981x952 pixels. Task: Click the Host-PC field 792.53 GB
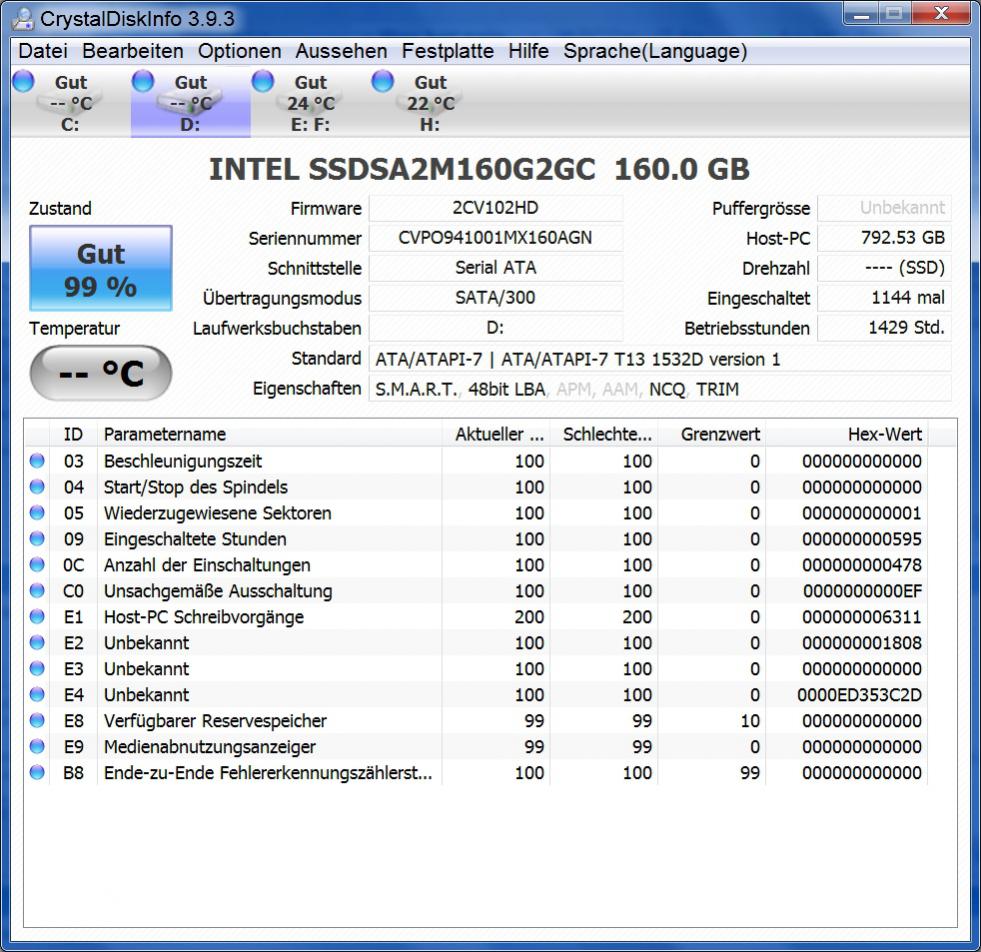tap(884, 238)
